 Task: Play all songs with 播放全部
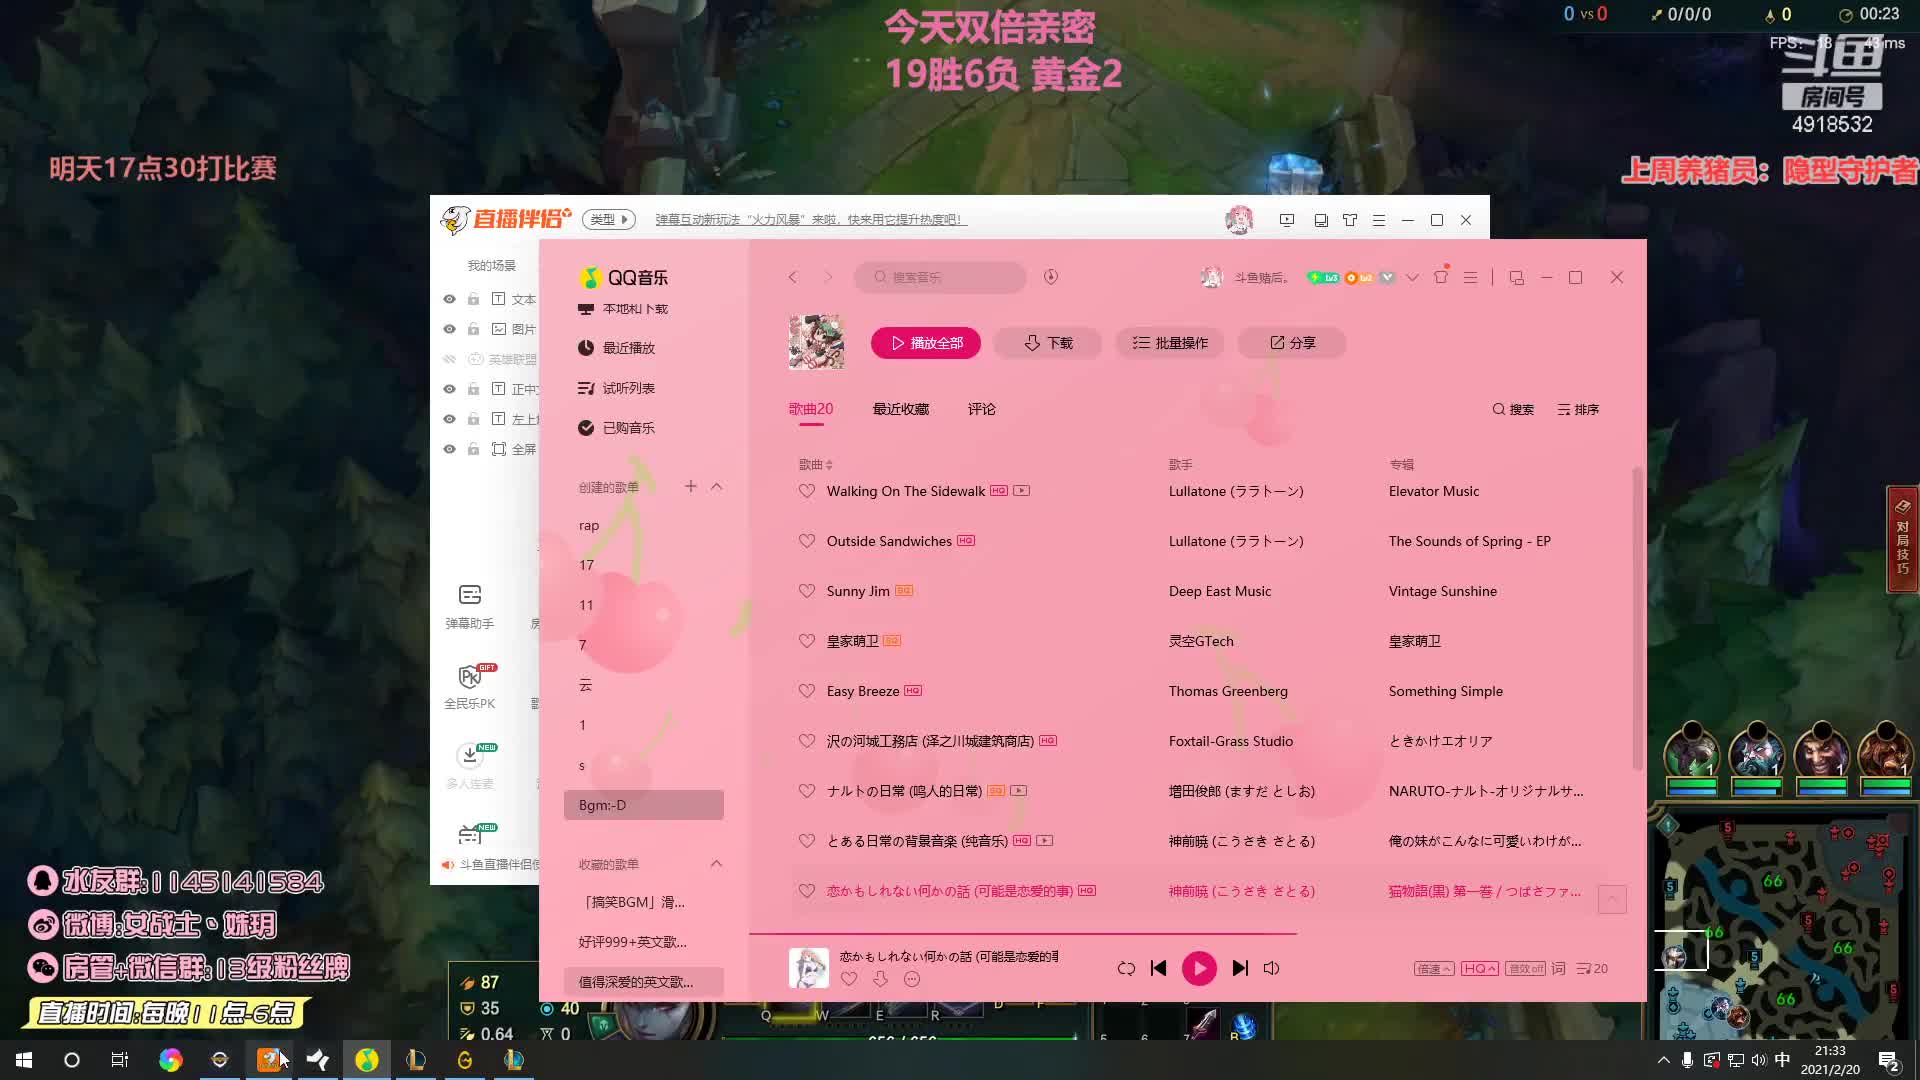pos(926,343)
